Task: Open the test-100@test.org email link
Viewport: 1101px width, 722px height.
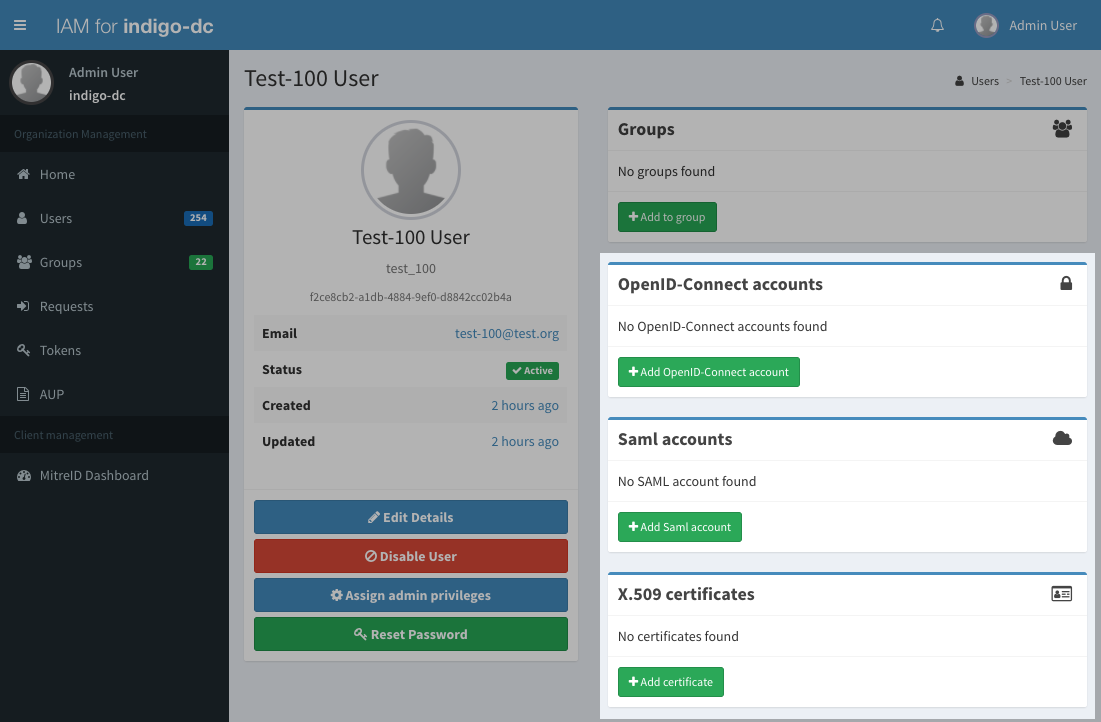Action: pyautogui.click(x=505, y=333)
